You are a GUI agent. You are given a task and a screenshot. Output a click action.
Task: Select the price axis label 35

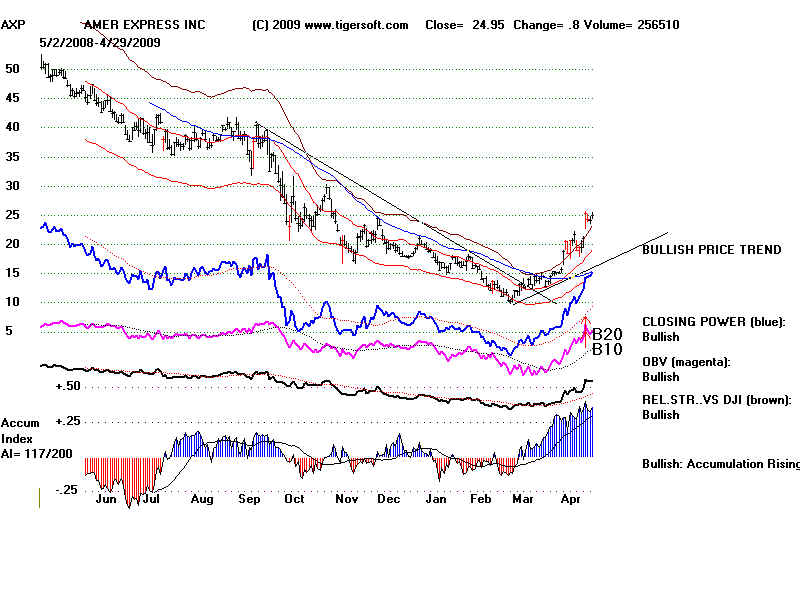click(12, 157)
